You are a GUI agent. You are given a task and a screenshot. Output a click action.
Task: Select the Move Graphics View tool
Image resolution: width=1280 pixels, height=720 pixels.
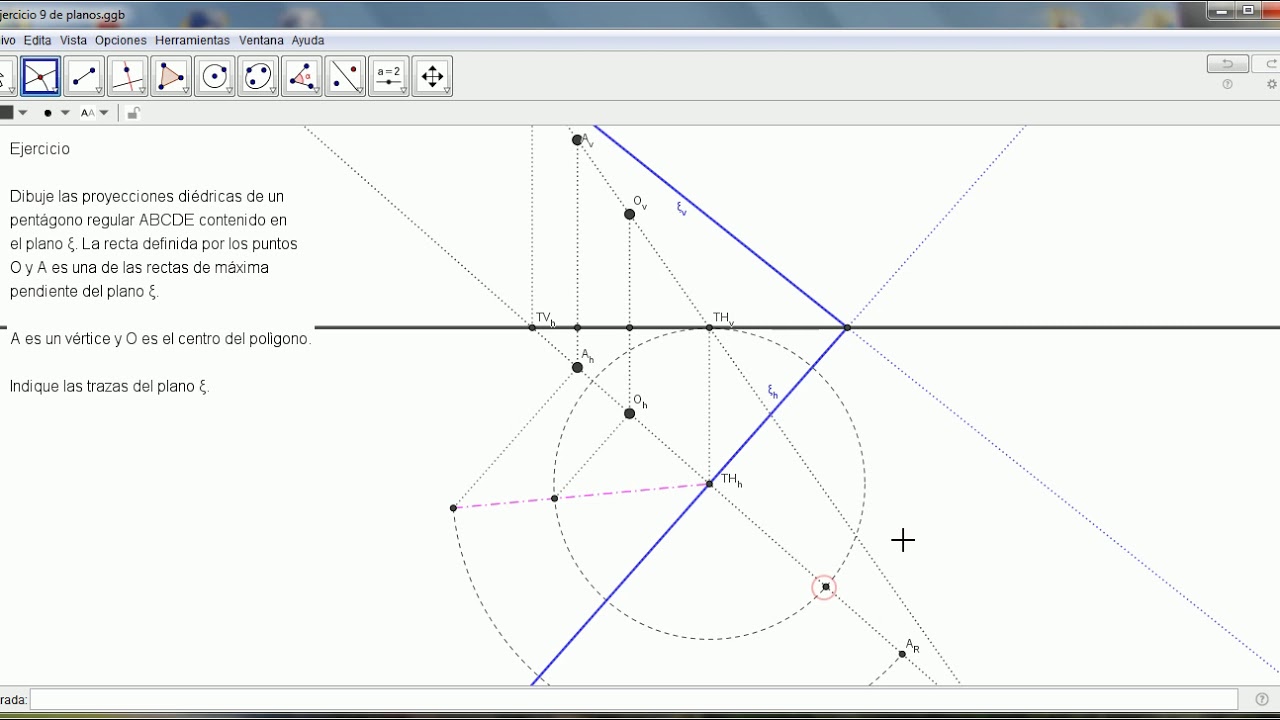432,77
